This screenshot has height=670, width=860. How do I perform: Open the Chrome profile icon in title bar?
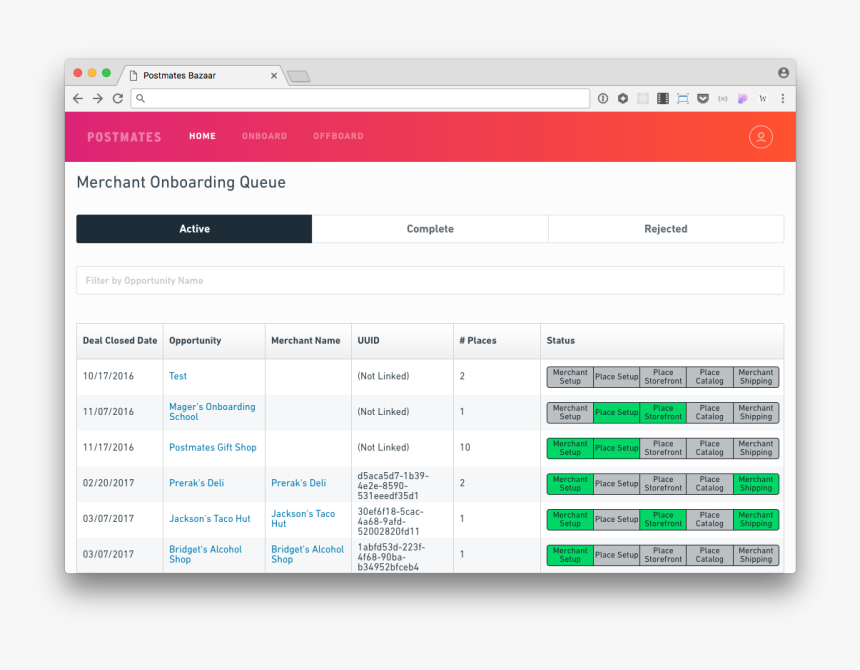click(783, 72)
